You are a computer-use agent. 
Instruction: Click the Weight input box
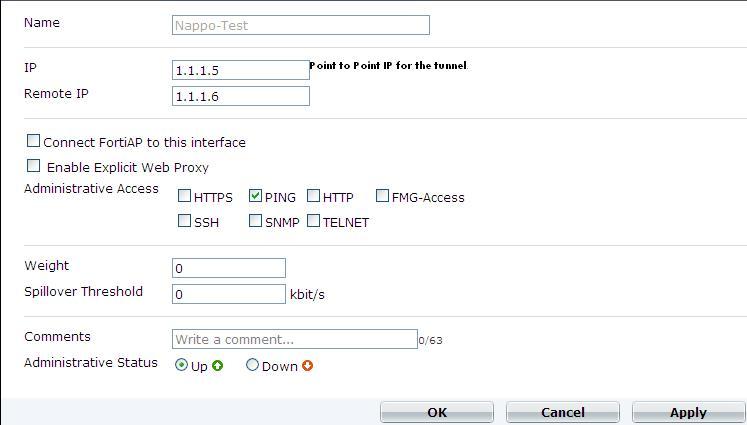point(228,268)
